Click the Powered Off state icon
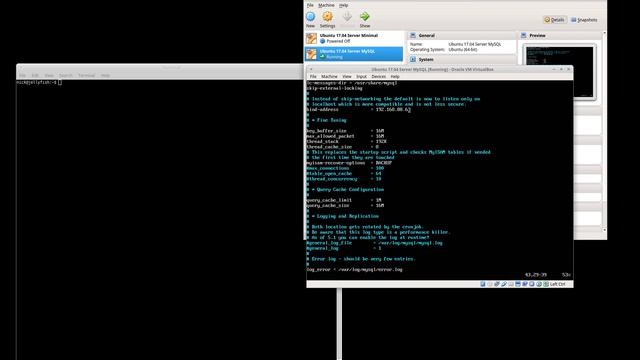640x360 pixels. click(322, 41)
